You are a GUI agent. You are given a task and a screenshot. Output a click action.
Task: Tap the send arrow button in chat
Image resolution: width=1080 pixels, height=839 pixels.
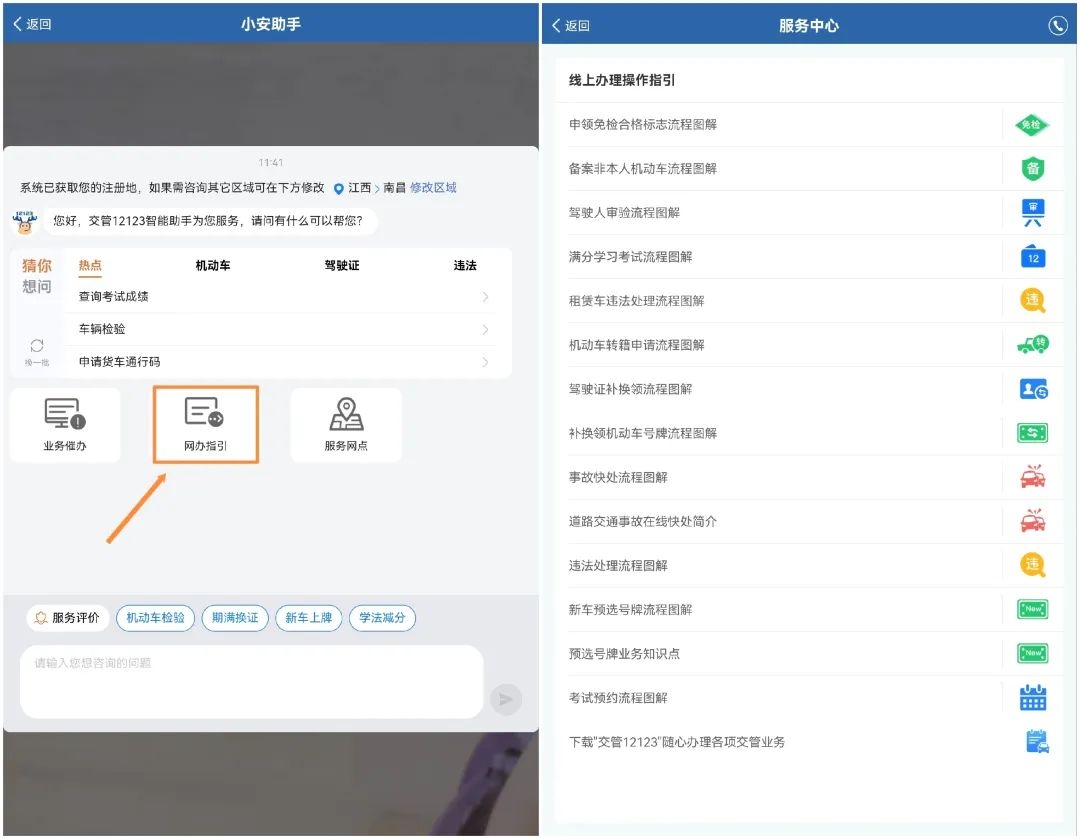506,699
